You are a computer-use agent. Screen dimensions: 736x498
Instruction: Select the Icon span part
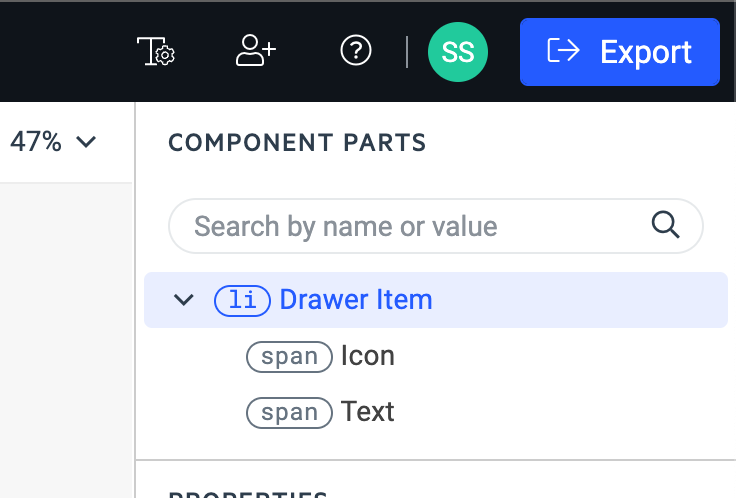368,356
